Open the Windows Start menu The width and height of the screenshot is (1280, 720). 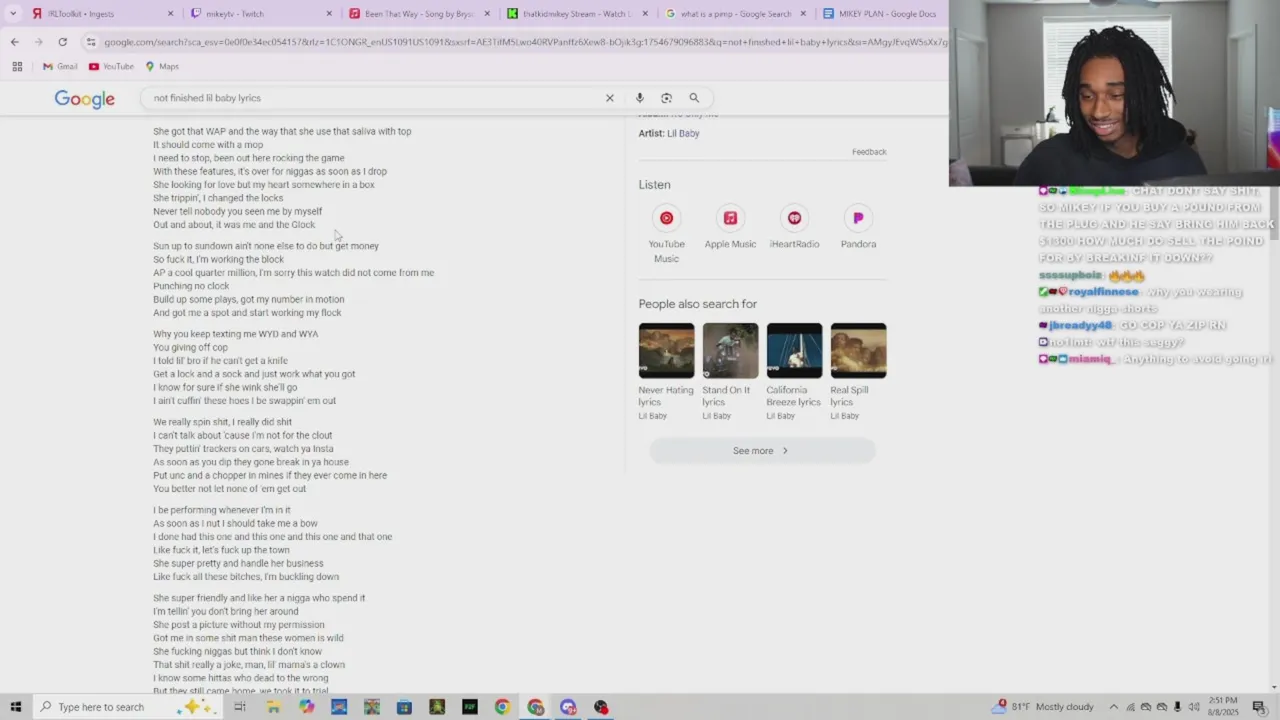[15, 707]
